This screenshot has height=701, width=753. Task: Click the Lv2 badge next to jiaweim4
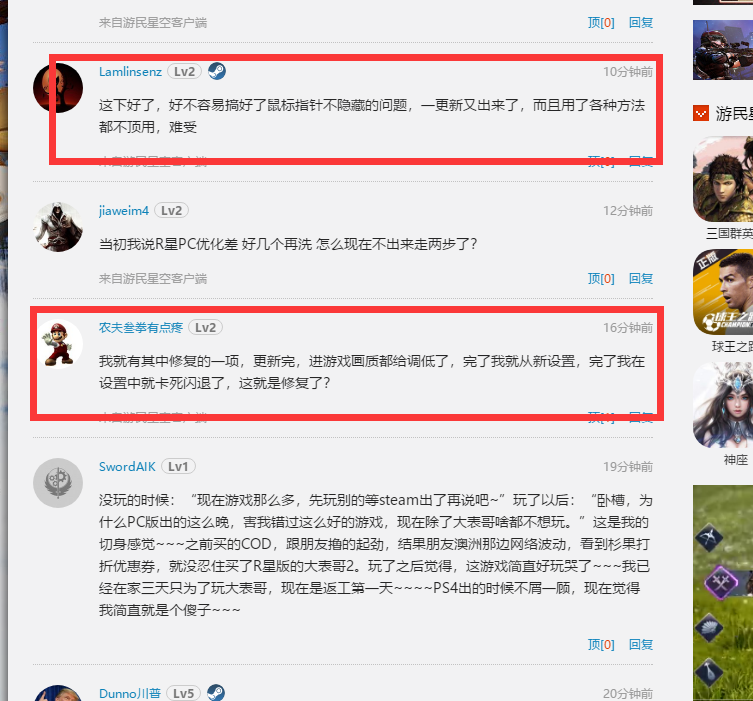[x=171, y=211]
